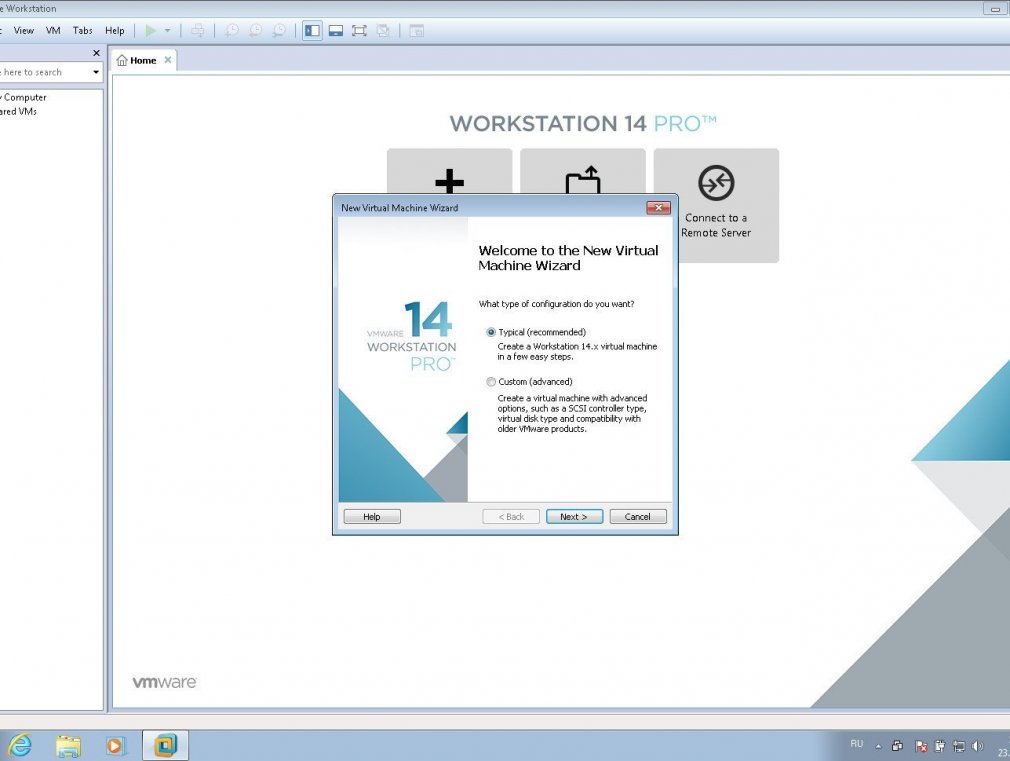Viewport: 1010px width, 761px height.
Task: Open the Help menu
Action: point(115,30)
